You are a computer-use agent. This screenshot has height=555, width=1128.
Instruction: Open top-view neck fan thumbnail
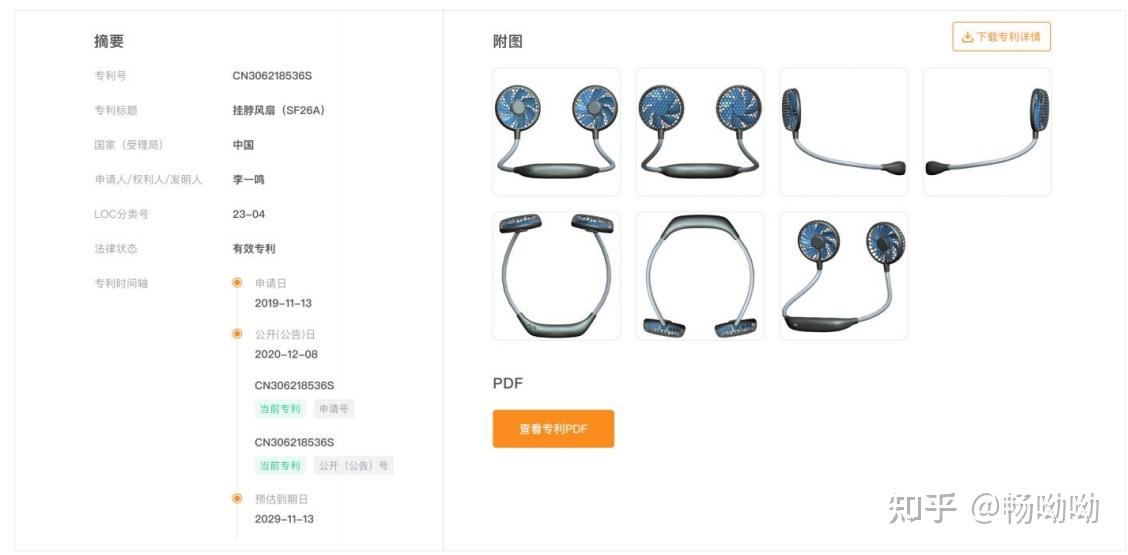(x=556, y=276)
